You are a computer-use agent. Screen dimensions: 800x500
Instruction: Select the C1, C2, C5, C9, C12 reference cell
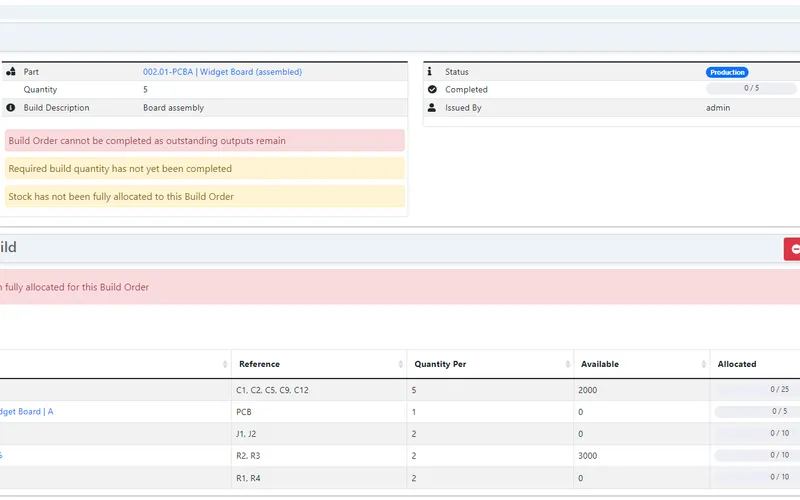272,390
